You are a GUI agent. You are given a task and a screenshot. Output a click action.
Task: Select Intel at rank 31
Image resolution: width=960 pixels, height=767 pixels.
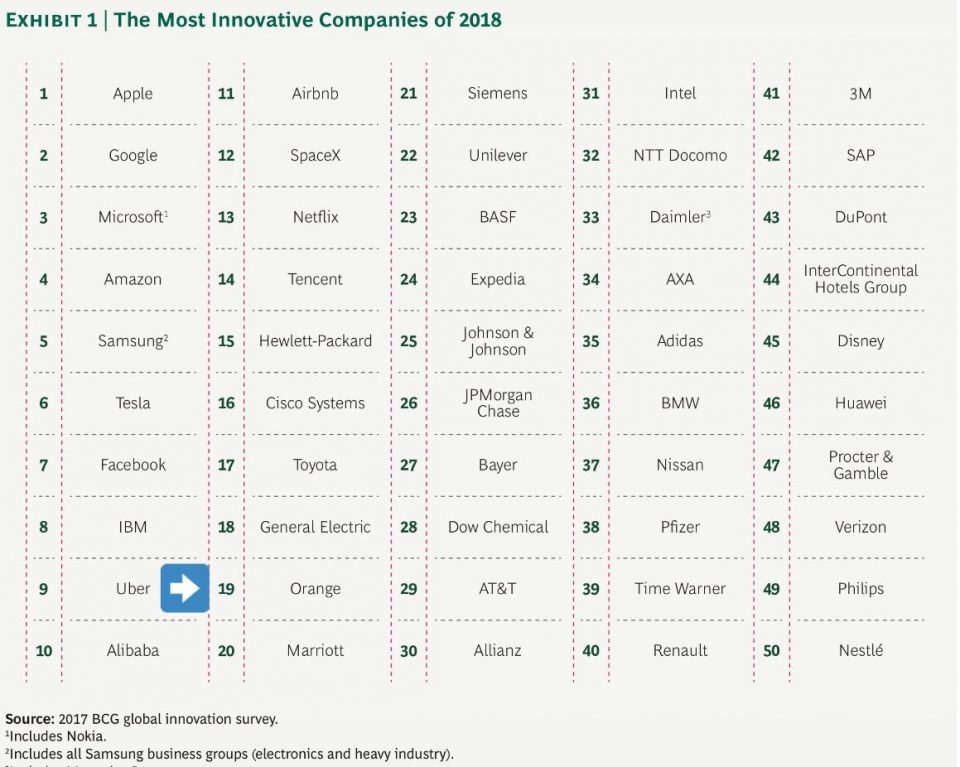coord(680,94)
